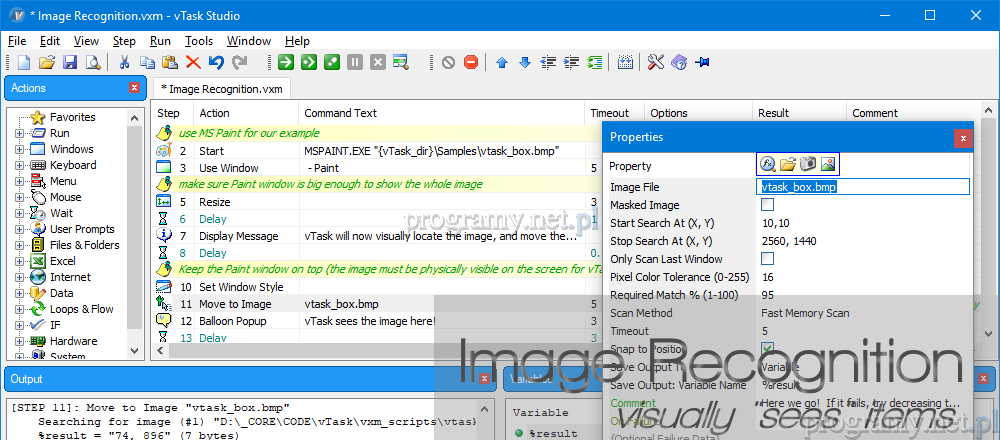This screenshot has height=440, width=1000.
Task: Uncheck the Snap to Position checkbox
Action: click(768, 349)
